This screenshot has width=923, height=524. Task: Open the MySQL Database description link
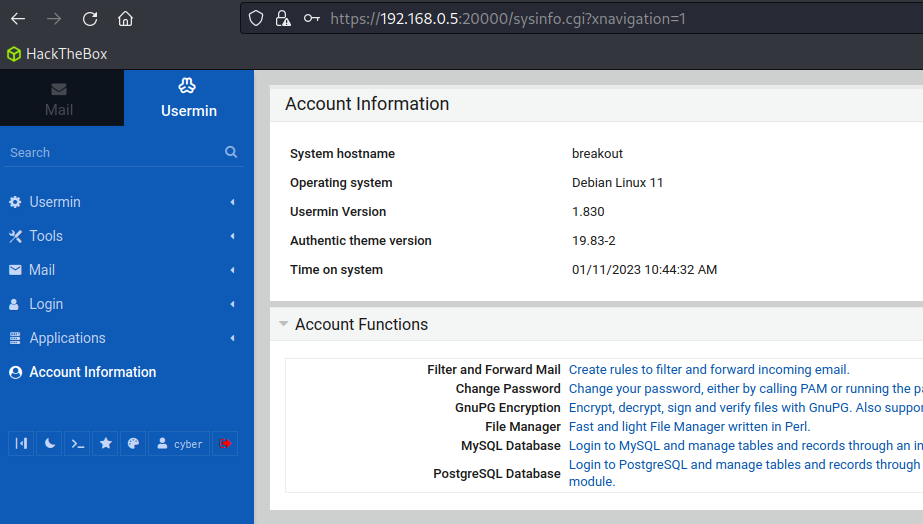(x=745, y=446)
